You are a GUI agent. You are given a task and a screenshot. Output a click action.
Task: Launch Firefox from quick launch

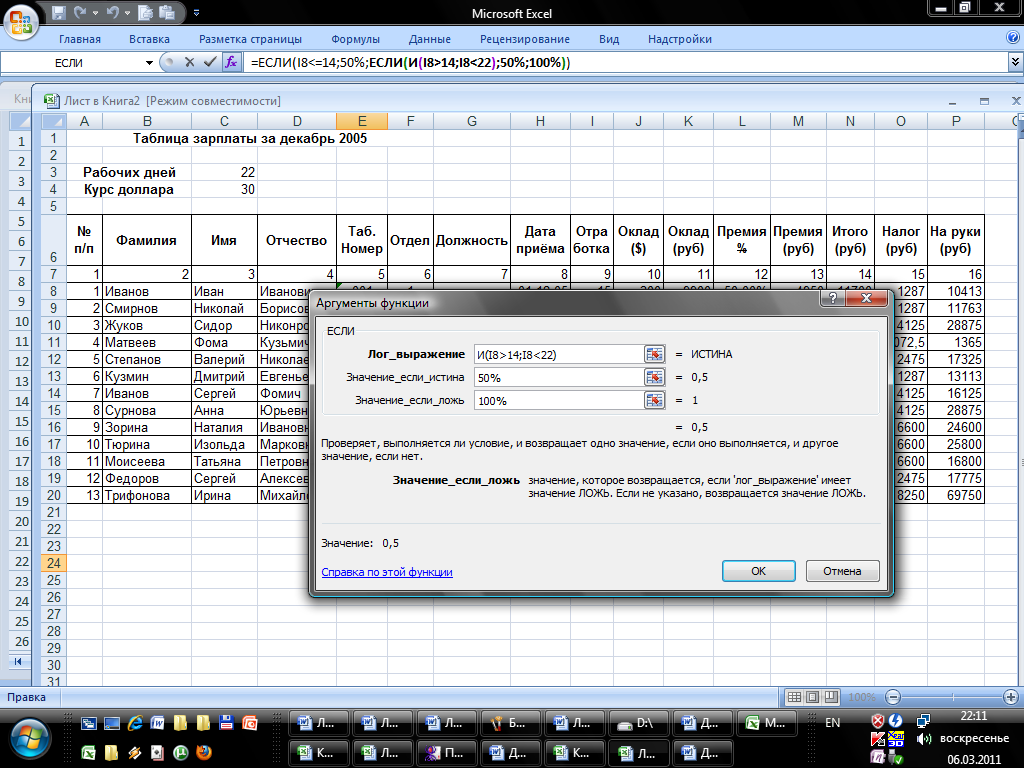[203, 752]
